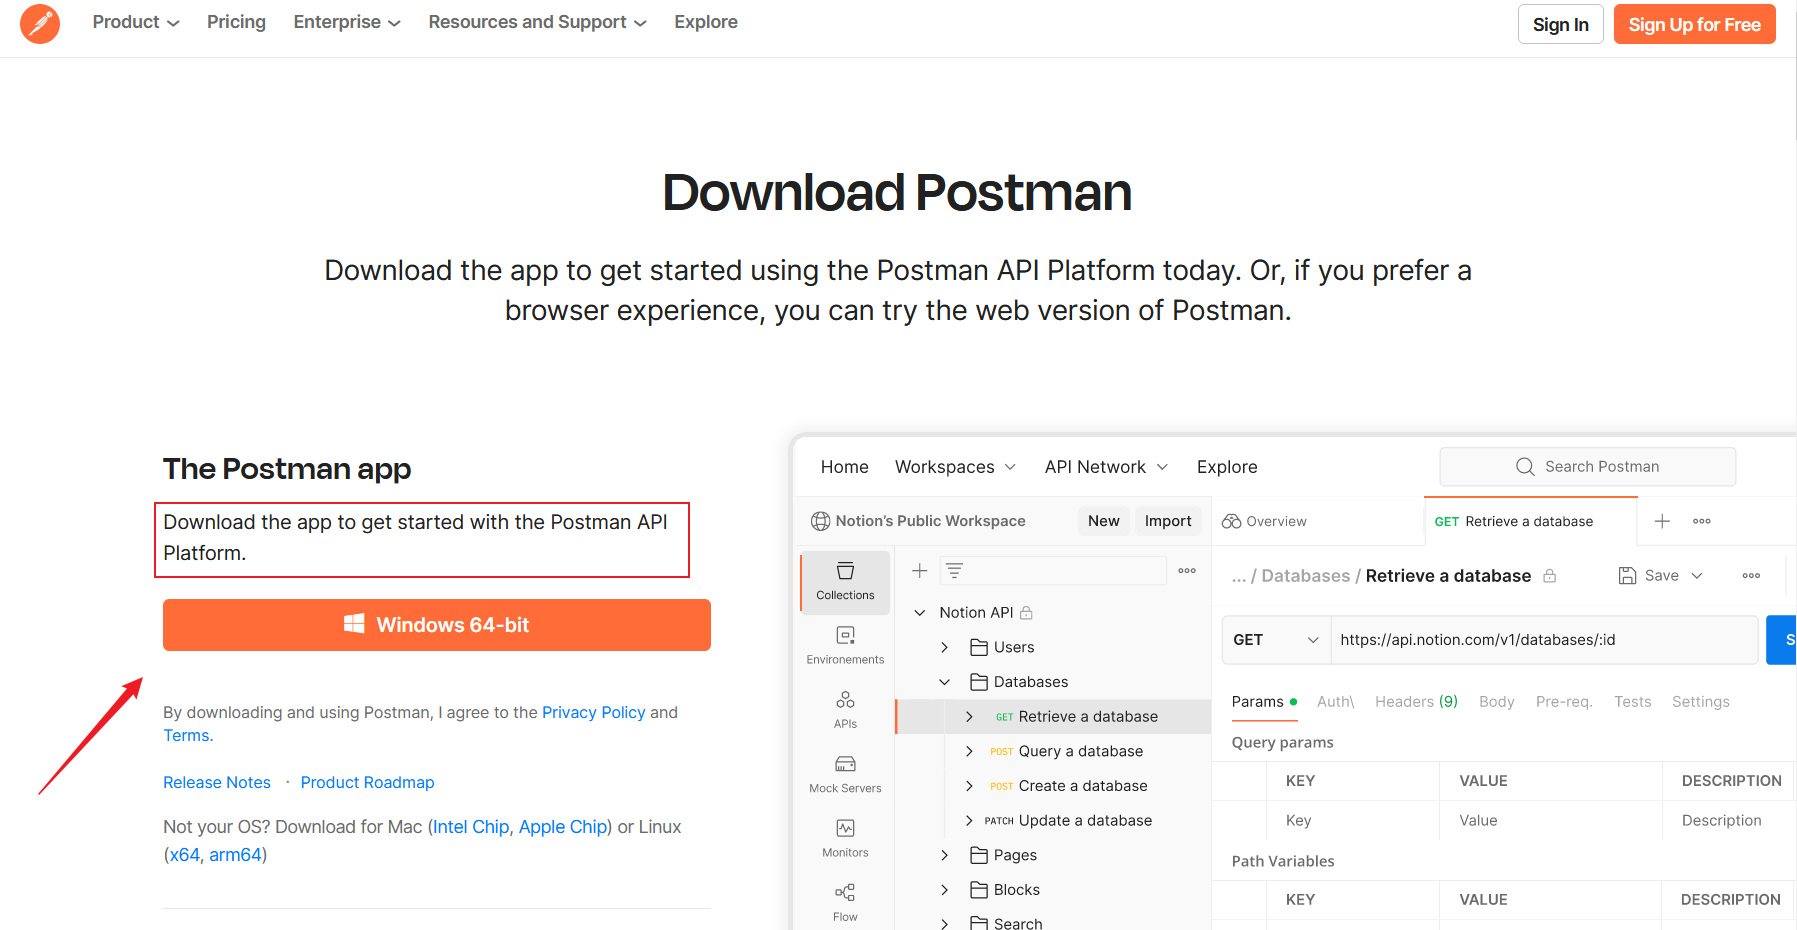Expand Create a database request
Image resolution: width=1797 pixels, height=930 pixels.
coord(969,786)
